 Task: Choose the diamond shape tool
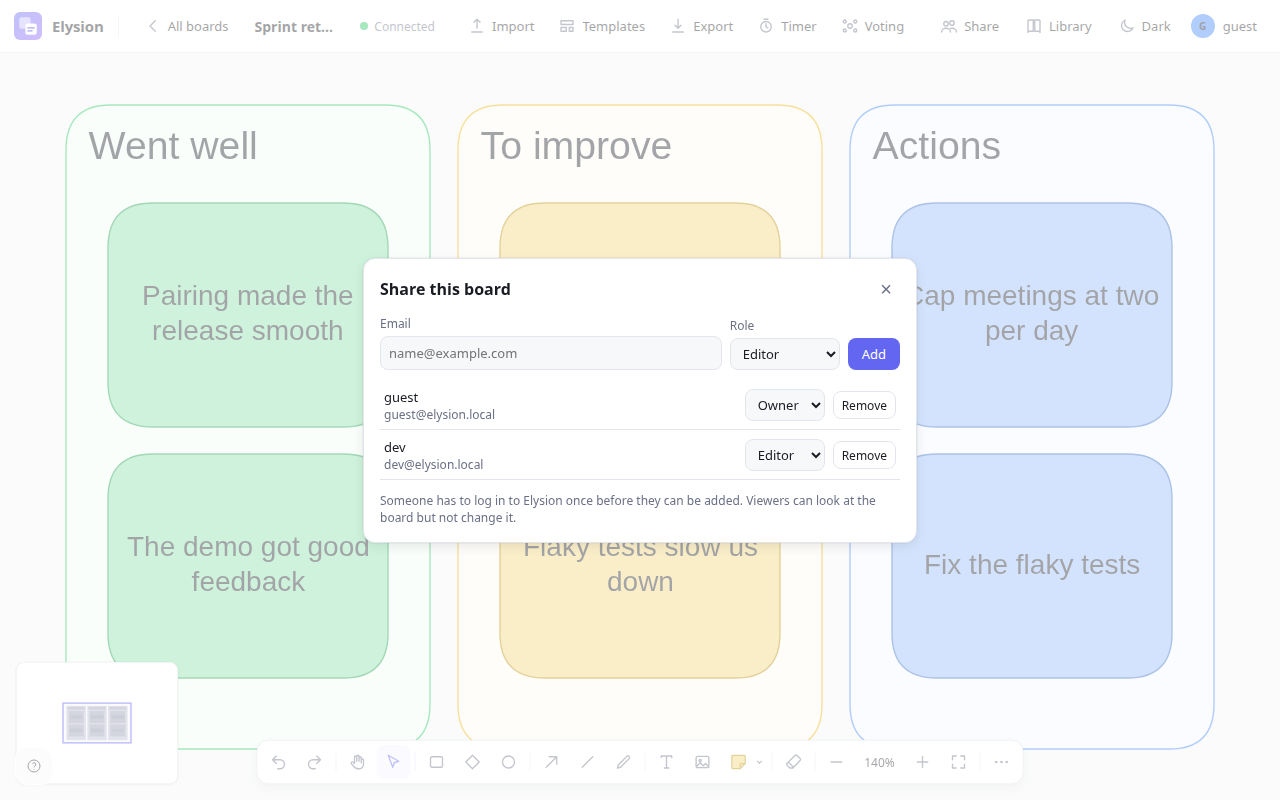(x=472, y=762)
